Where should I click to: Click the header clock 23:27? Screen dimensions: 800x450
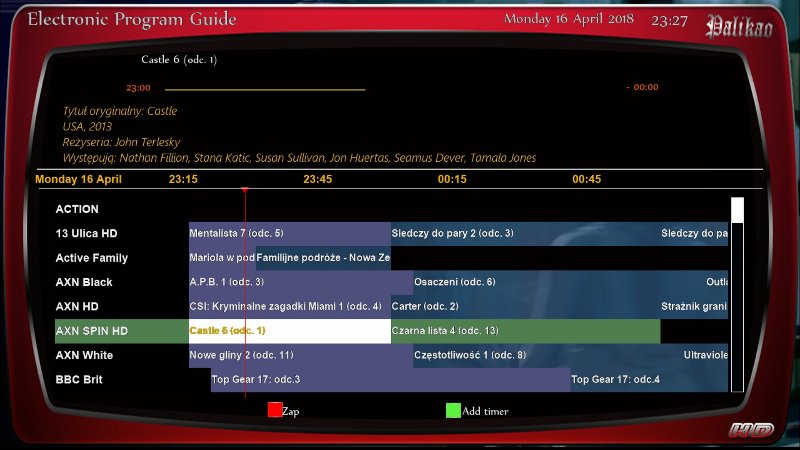point(669,21)
